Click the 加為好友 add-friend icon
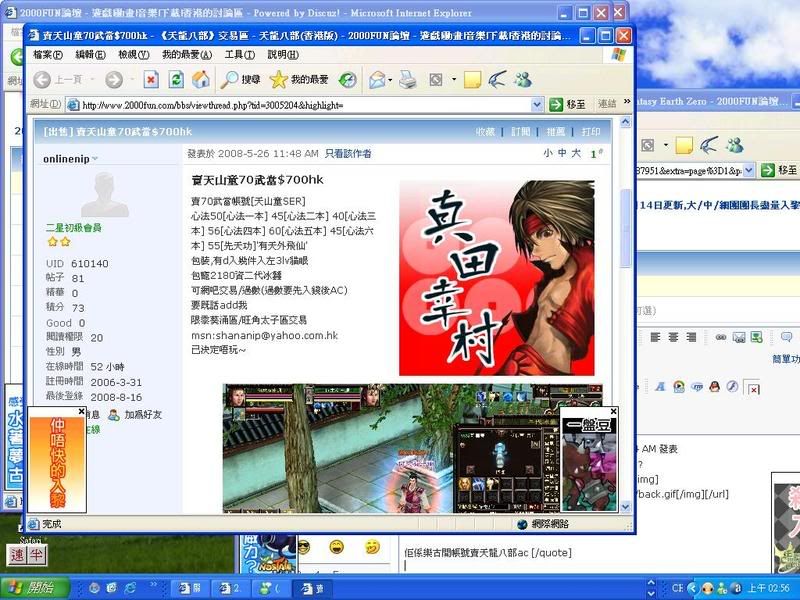Screen dimensions: 800x600 (x=114, y=415)
